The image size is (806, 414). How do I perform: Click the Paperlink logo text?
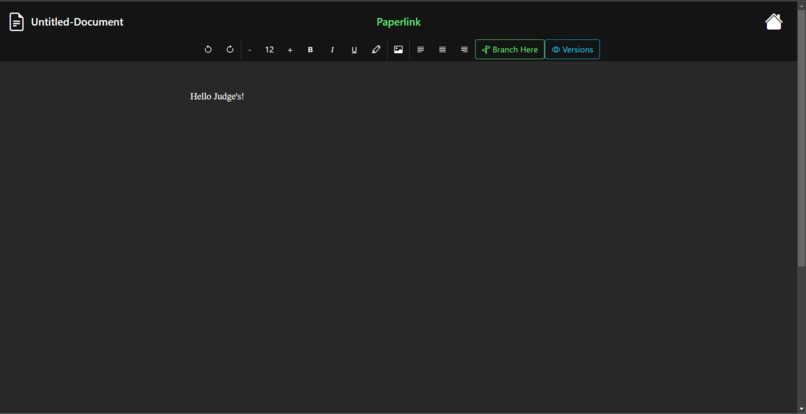point(398,22)
